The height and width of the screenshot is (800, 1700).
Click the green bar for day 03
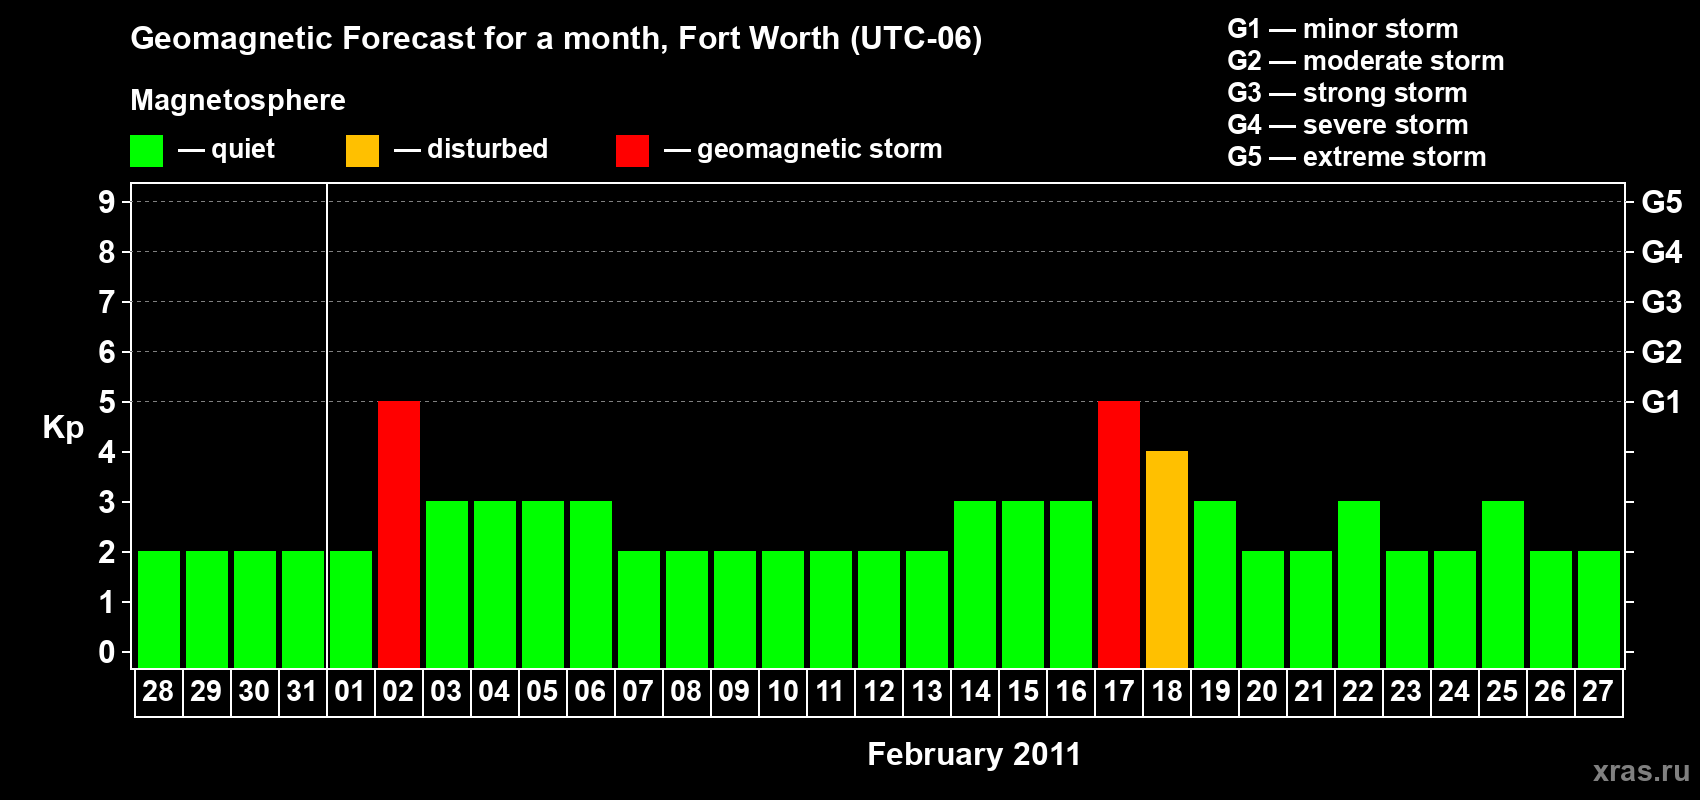pos(447,584)
